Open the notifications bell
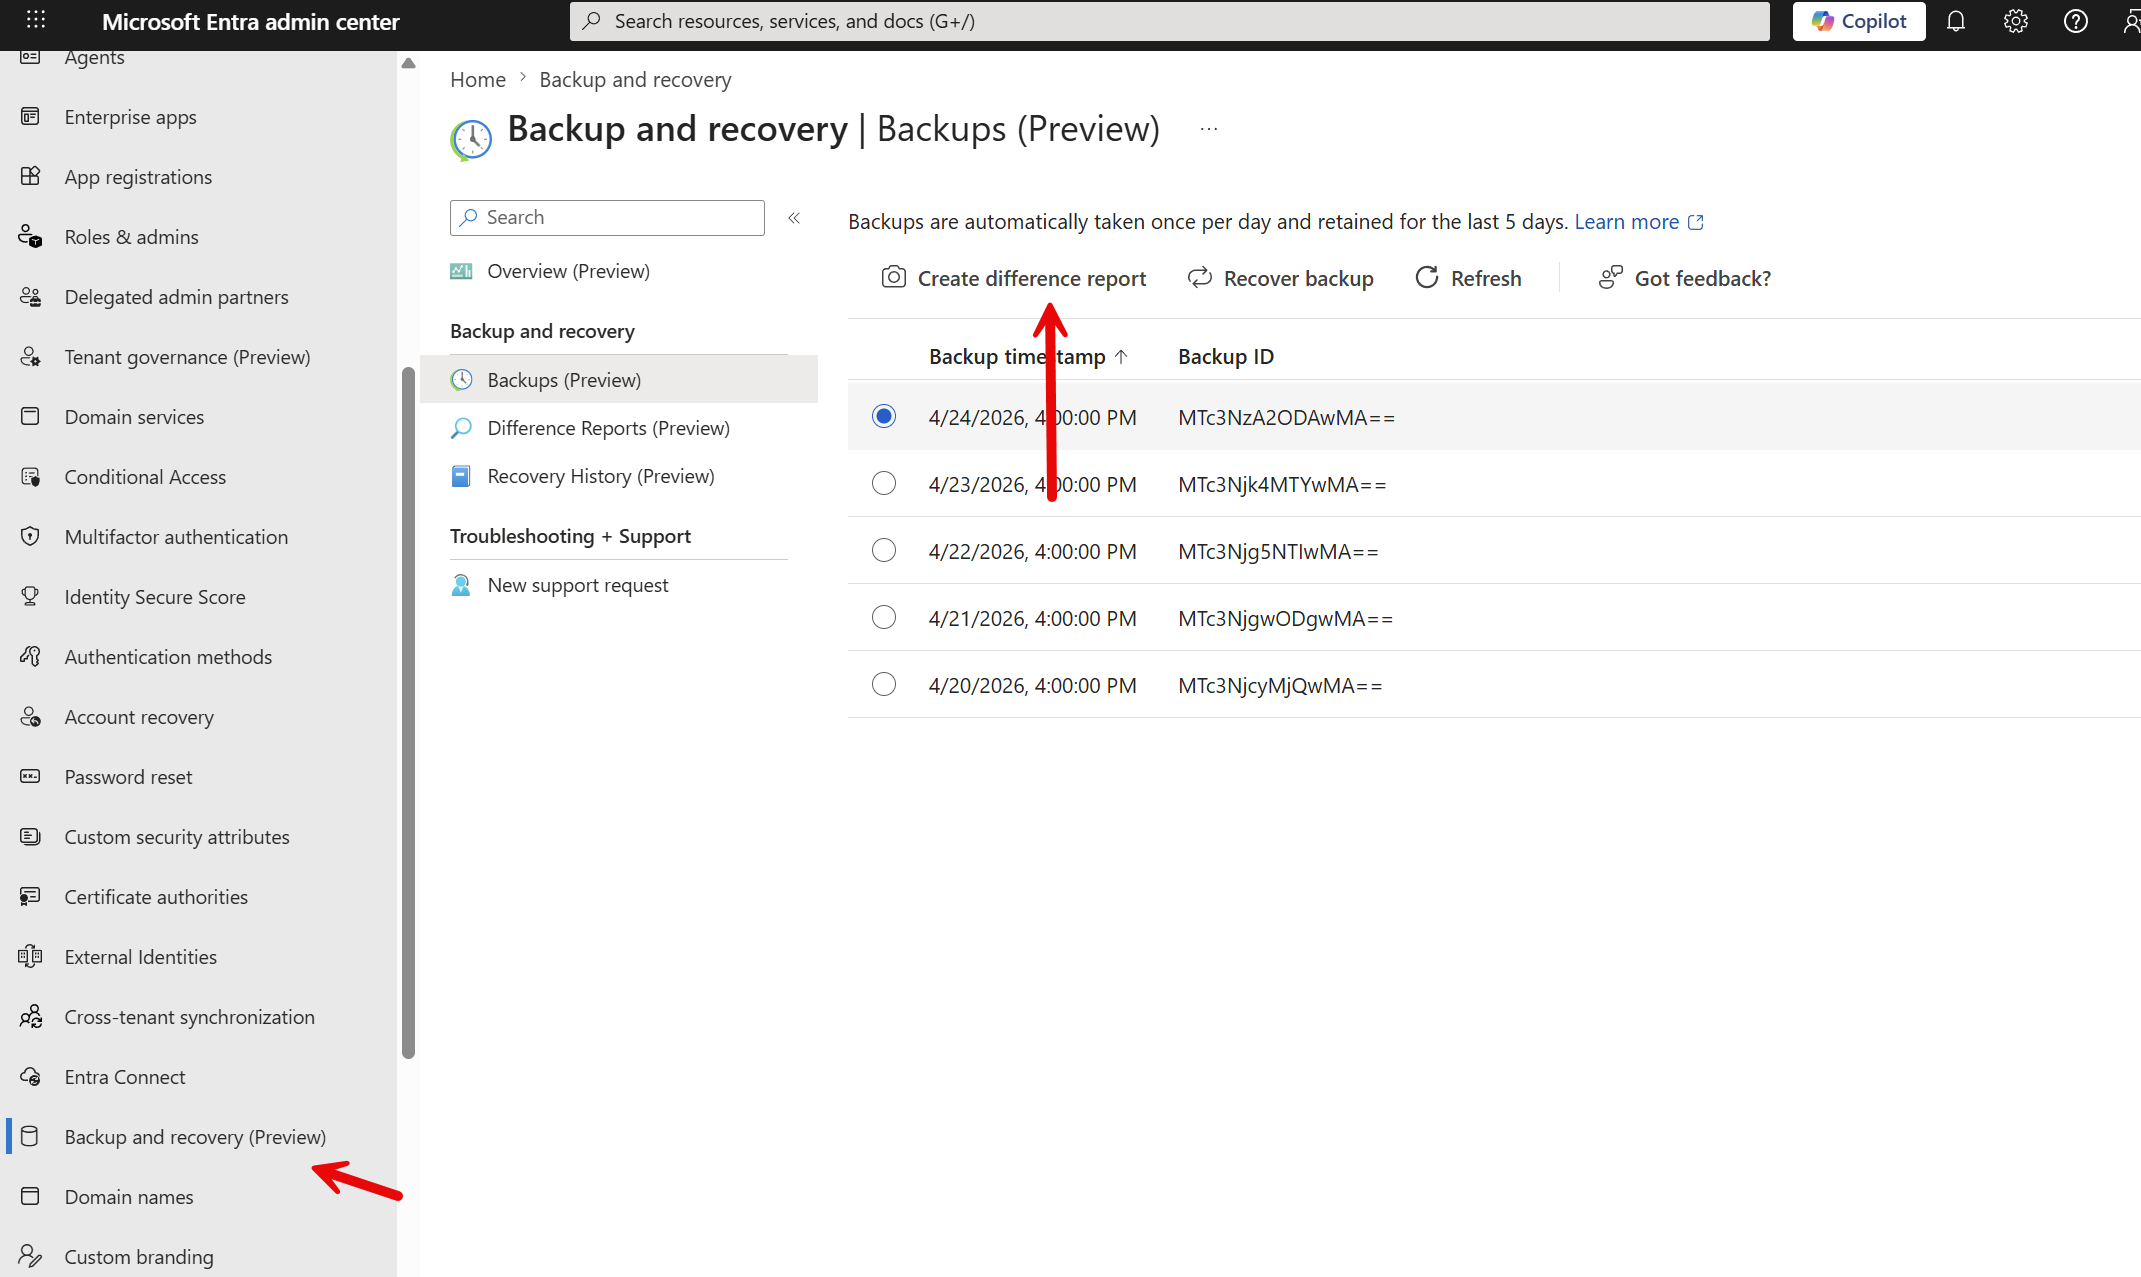Viewport: 2141px width, 1277px height. 1956,21
